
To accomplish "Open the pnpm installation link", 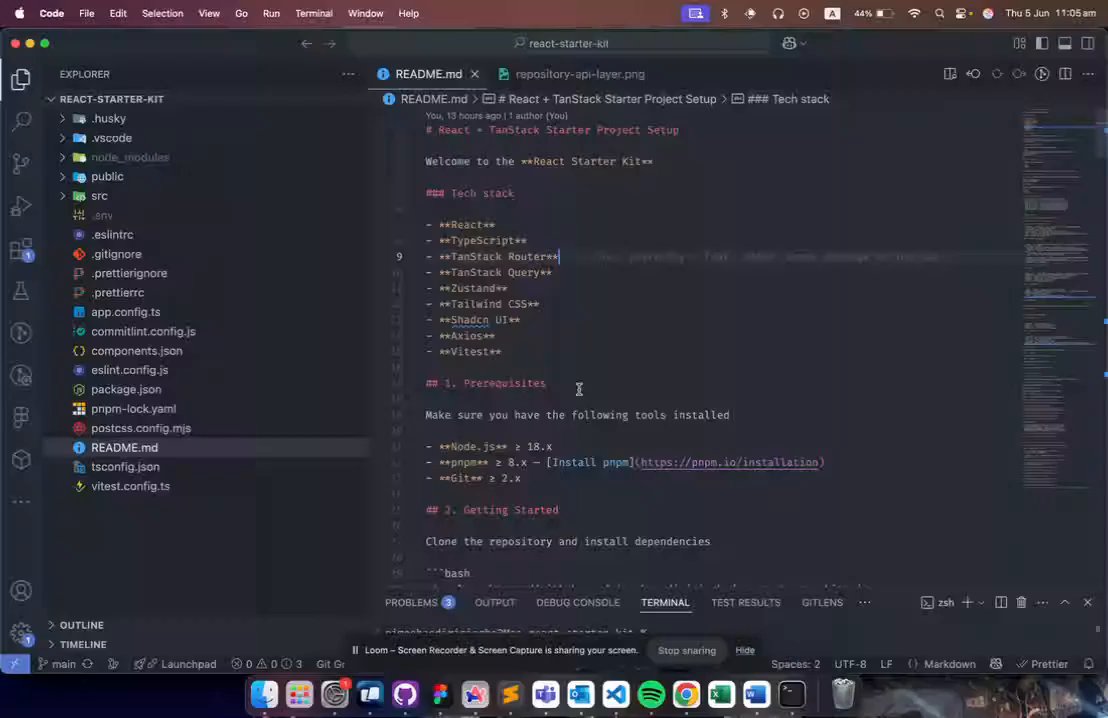I will pyautogui.click(x=729, y=462).
